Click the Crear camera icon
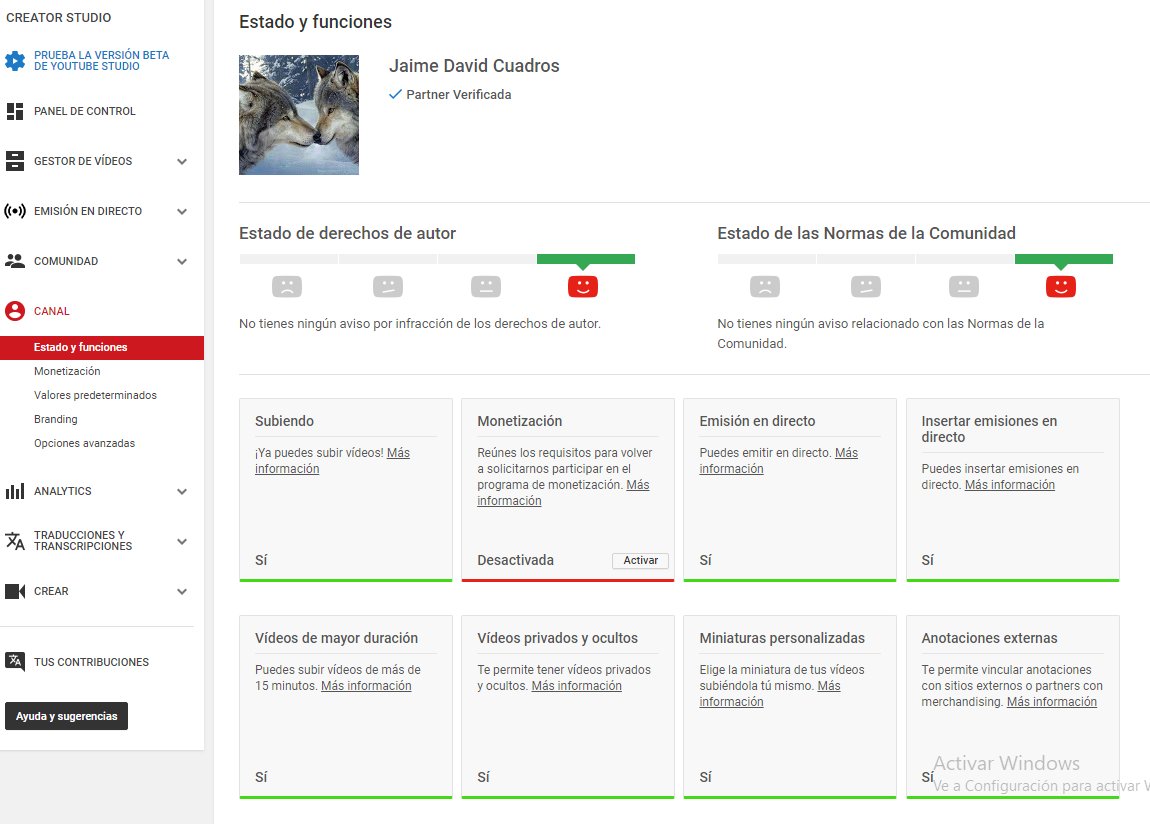Viewport: 1150px width, 824px height. click(x=15, y=591)
